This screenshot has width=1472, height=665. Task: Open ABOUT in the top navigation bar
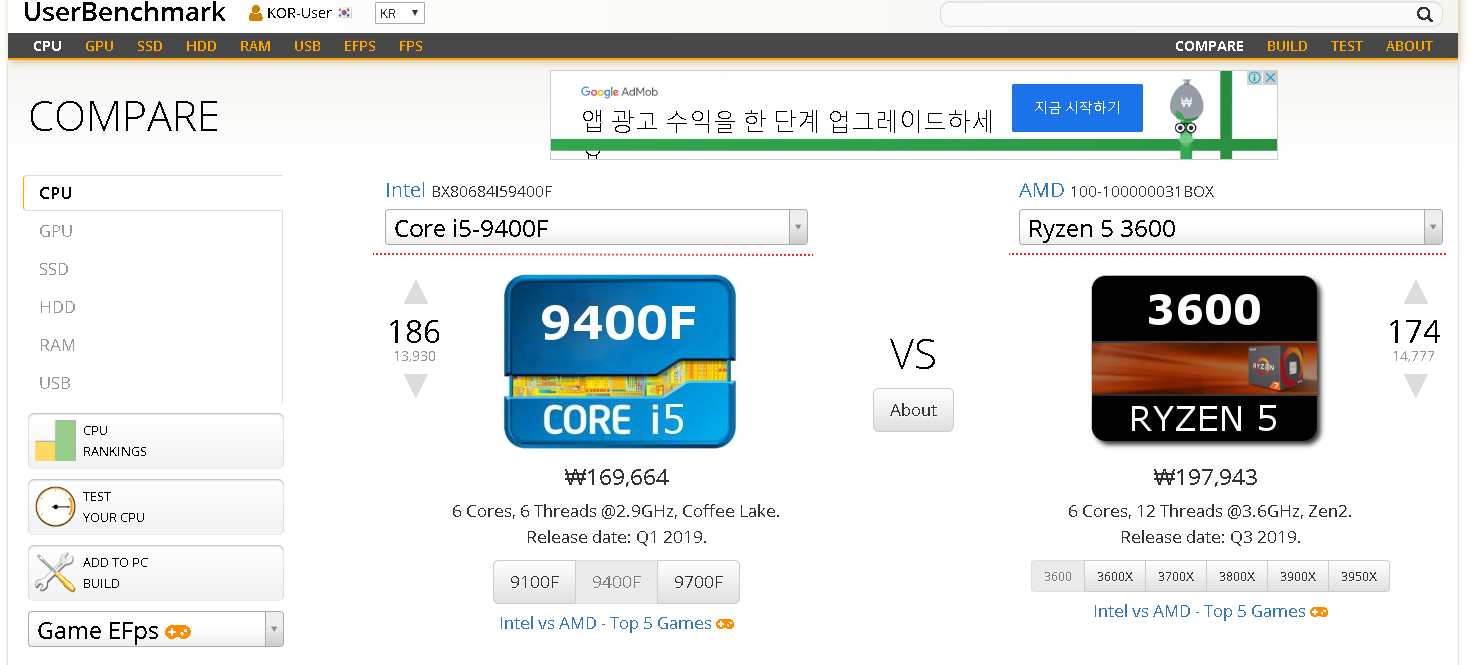point(1409,46)
